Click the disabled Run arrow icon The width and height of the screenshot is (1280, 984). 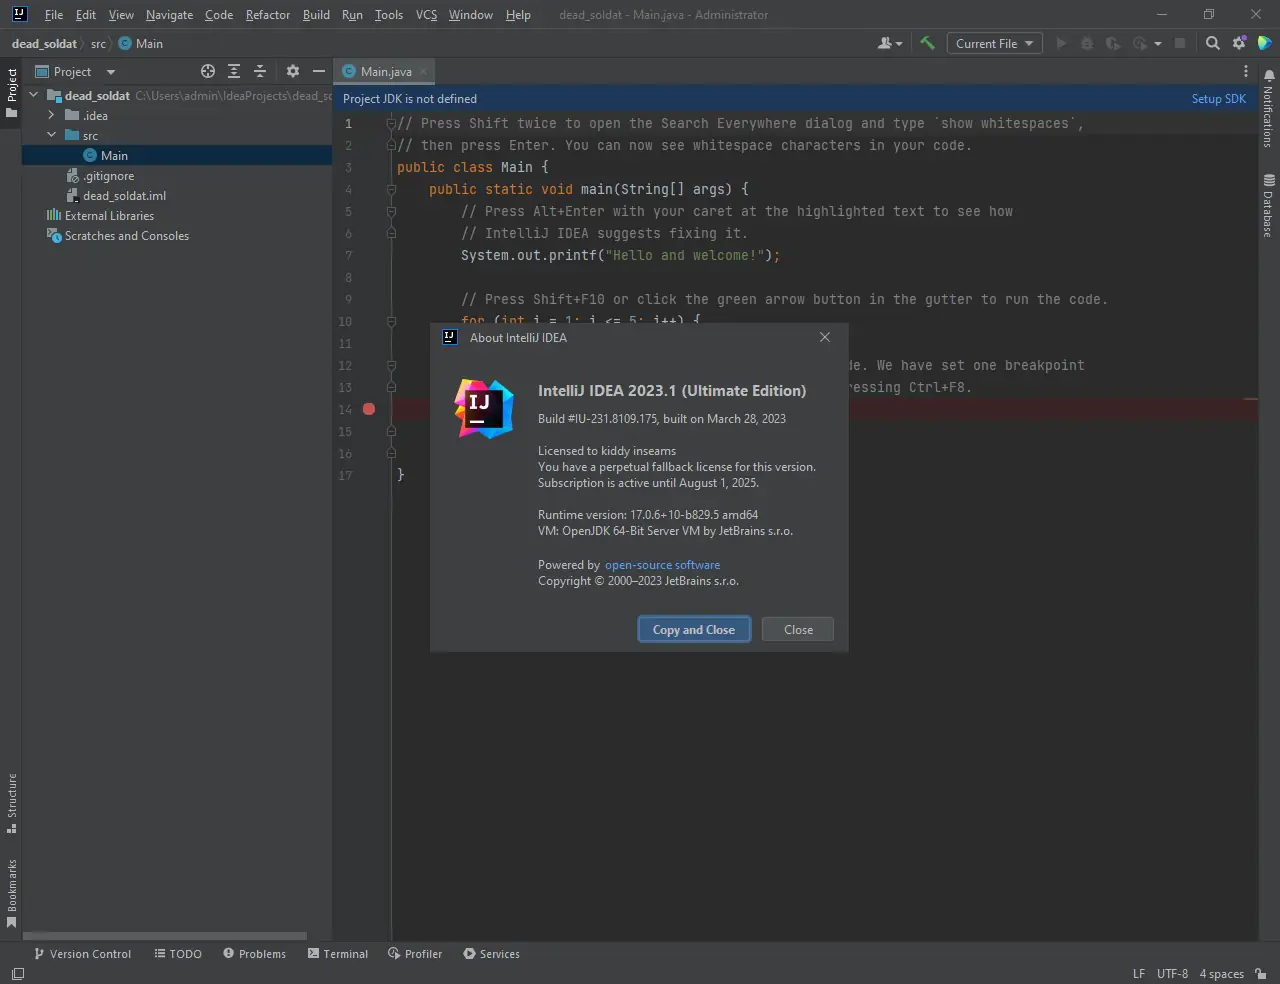(1061, 43)
